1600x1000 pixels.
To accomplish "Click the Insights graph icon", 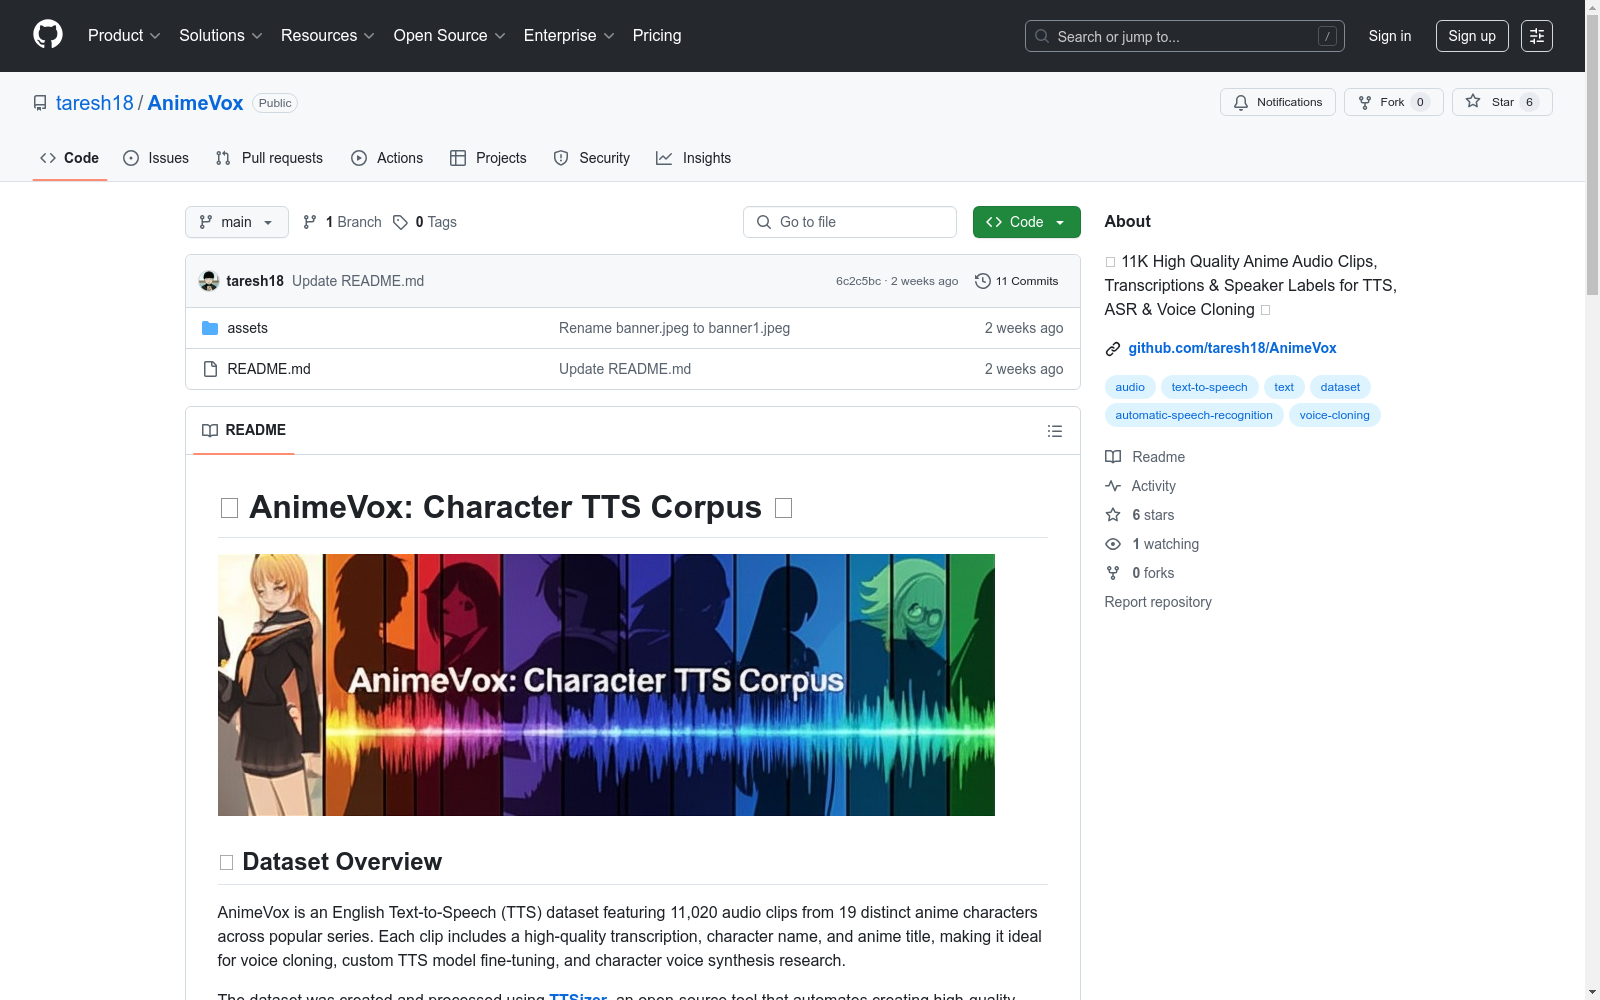I will point(664,158).
